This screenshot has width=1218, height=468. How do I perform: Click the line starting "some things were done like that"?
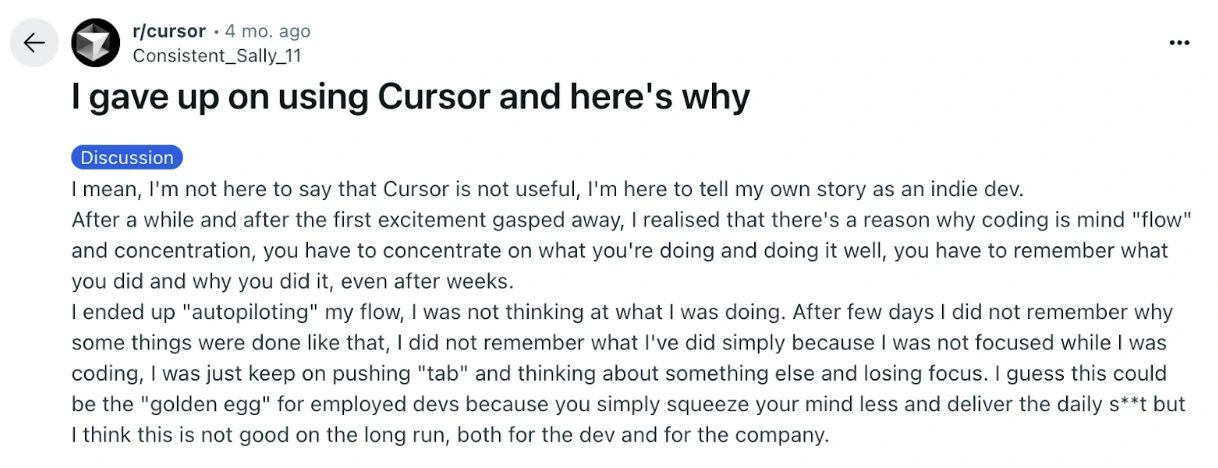pyautogui.click(x=620, y=344)
